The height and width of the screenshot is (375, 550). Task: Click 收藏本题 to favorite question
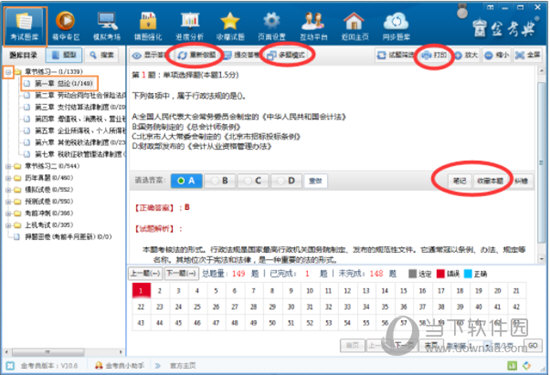490,181
